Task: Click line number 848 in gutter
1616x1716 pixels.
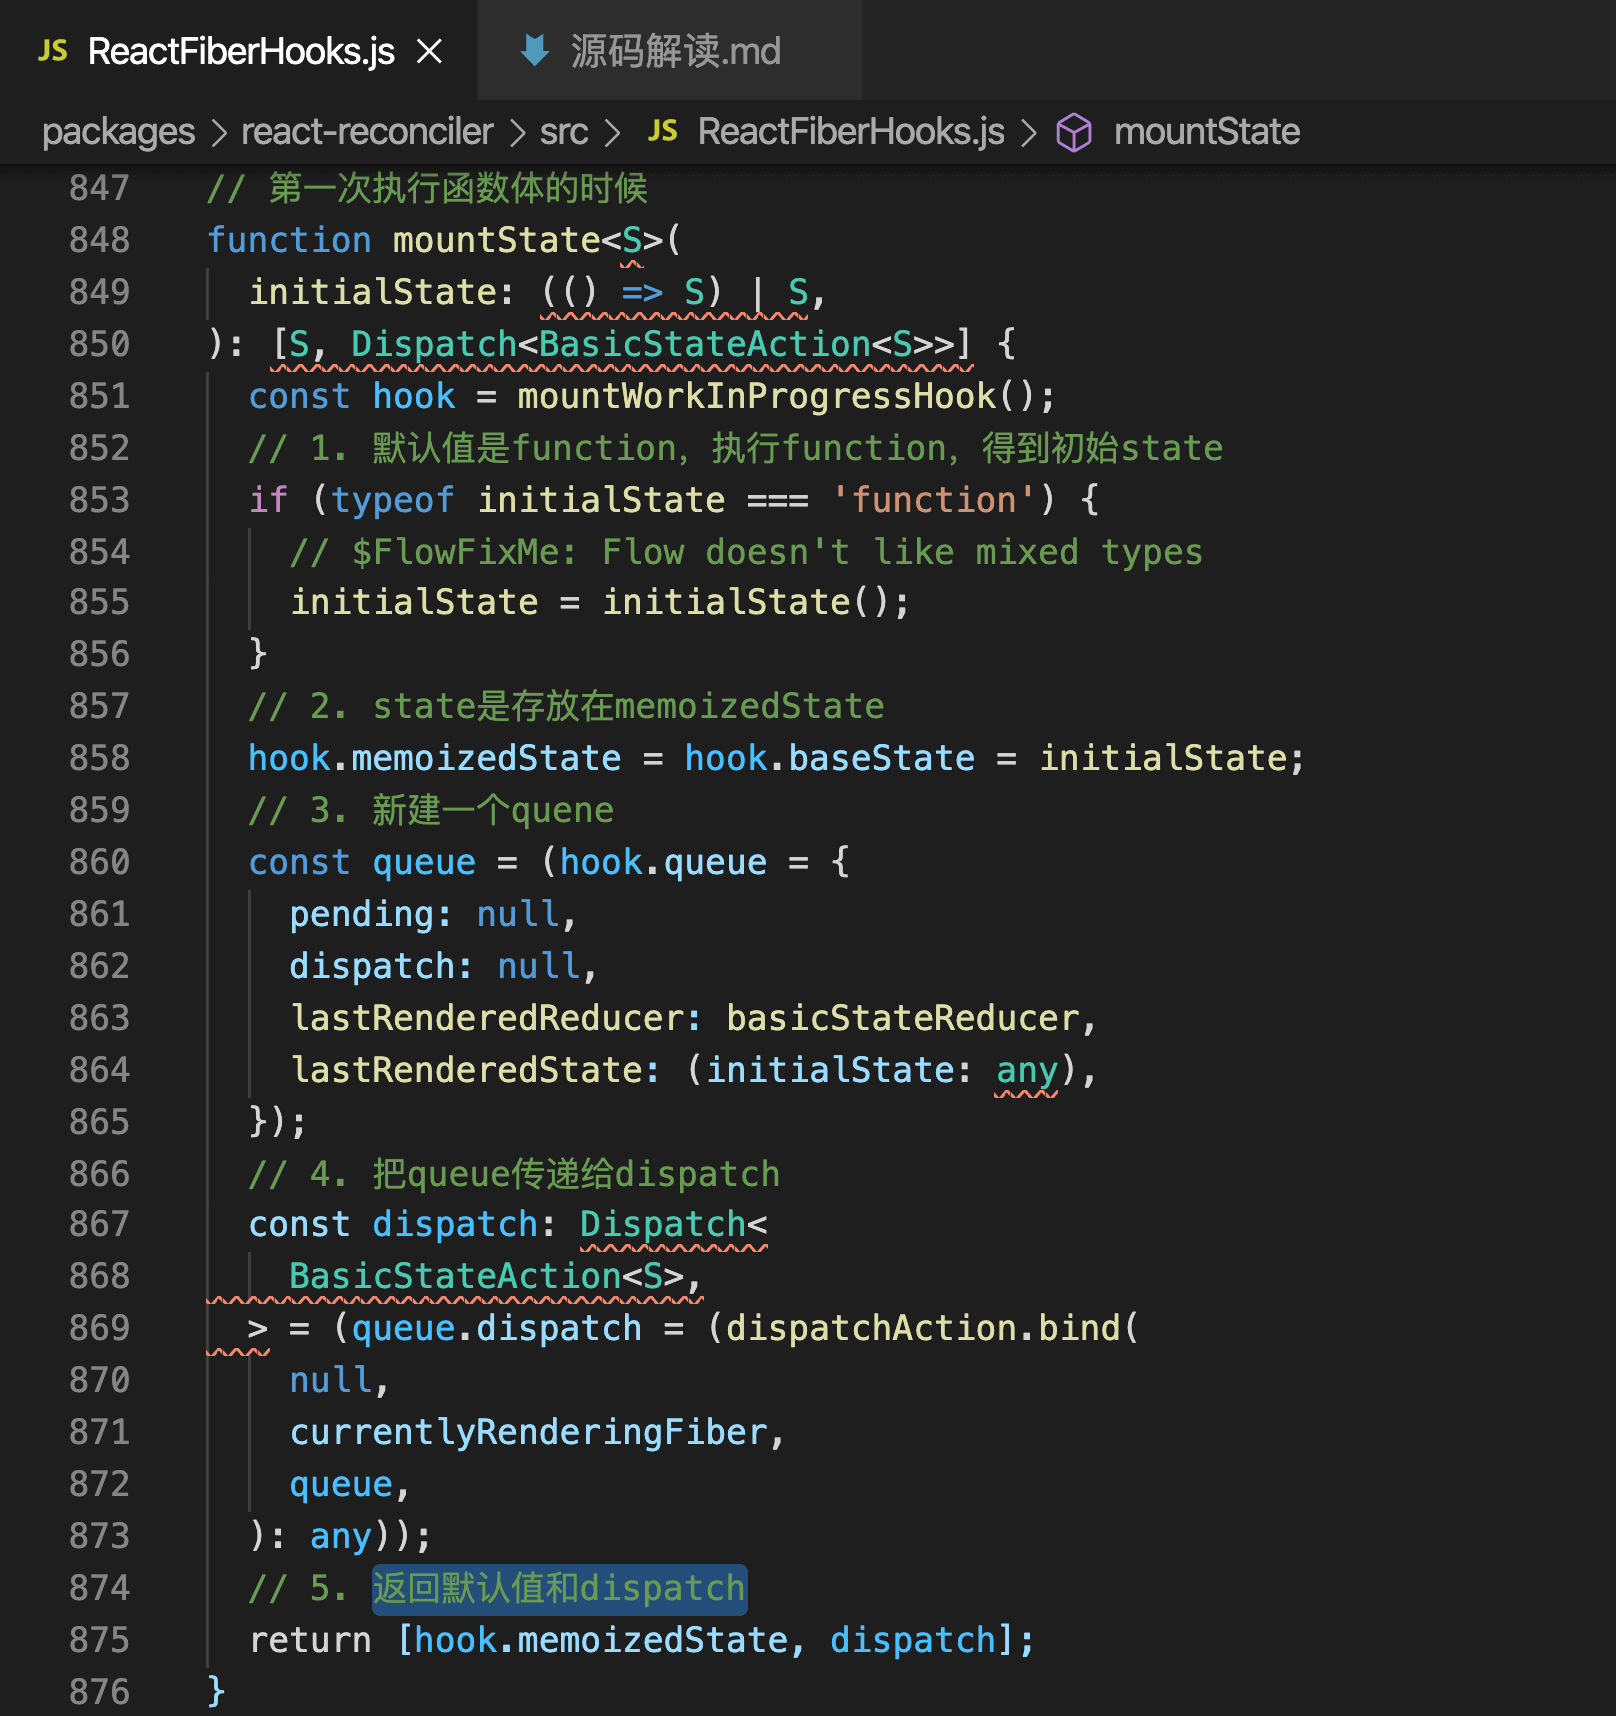Action: (x=99, y=240)
